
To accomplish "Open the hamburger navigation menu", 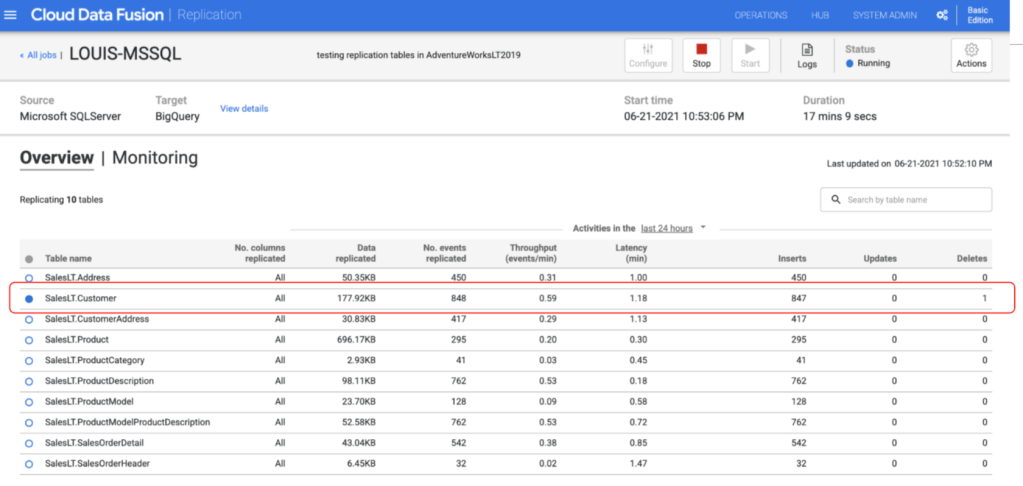I will 12,15.
